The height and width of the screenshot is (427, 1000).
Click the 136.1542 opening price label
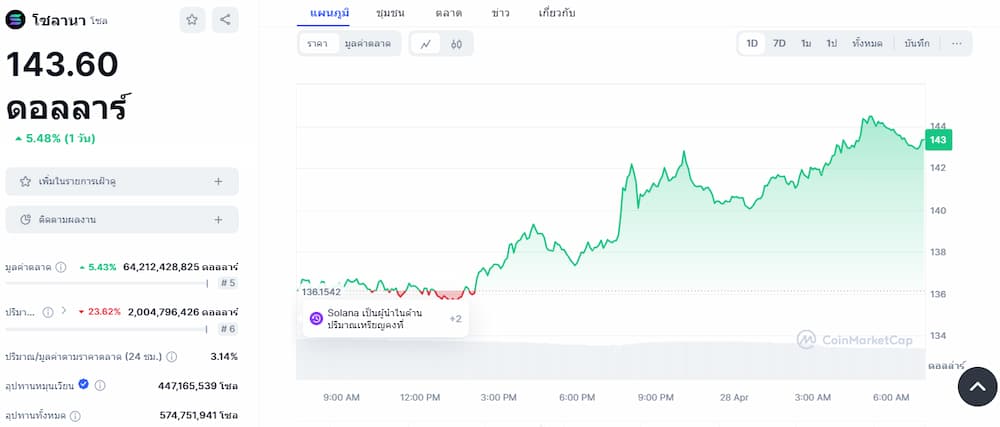pyautogui.click(x=319, y=292)
